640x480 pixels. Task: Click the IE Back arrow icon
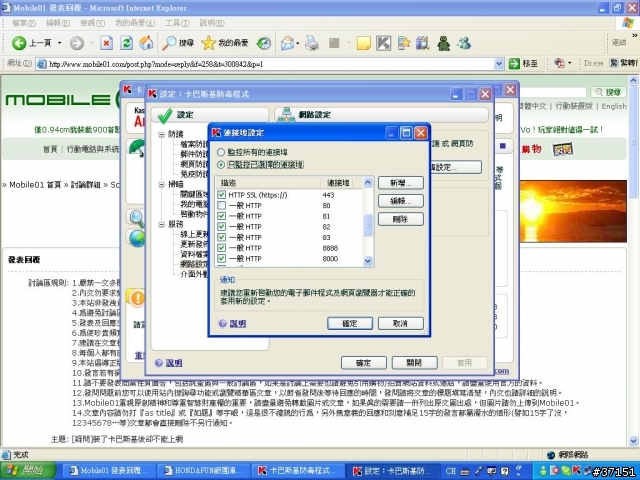(19, 43)
